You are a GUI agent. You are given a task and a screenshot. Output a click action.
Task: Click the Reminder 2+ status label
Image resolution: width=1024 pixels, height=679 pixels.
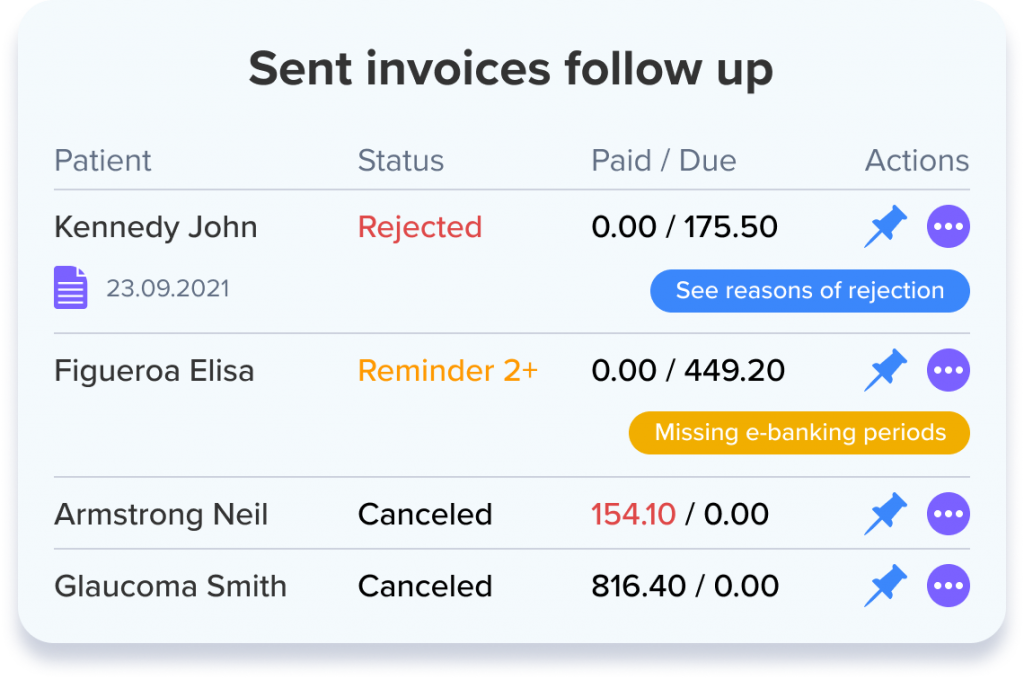click(x=448, y=371)
